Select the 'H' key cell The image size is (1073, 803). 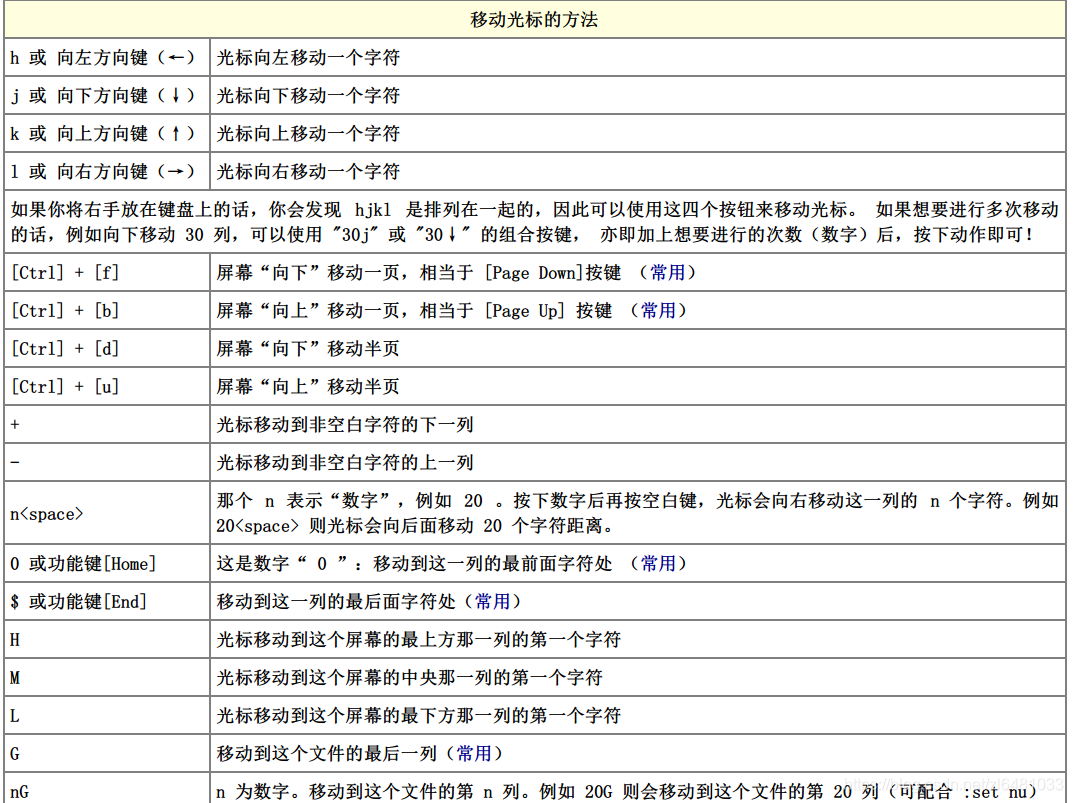pyautogui.click(x=107, y=639)
